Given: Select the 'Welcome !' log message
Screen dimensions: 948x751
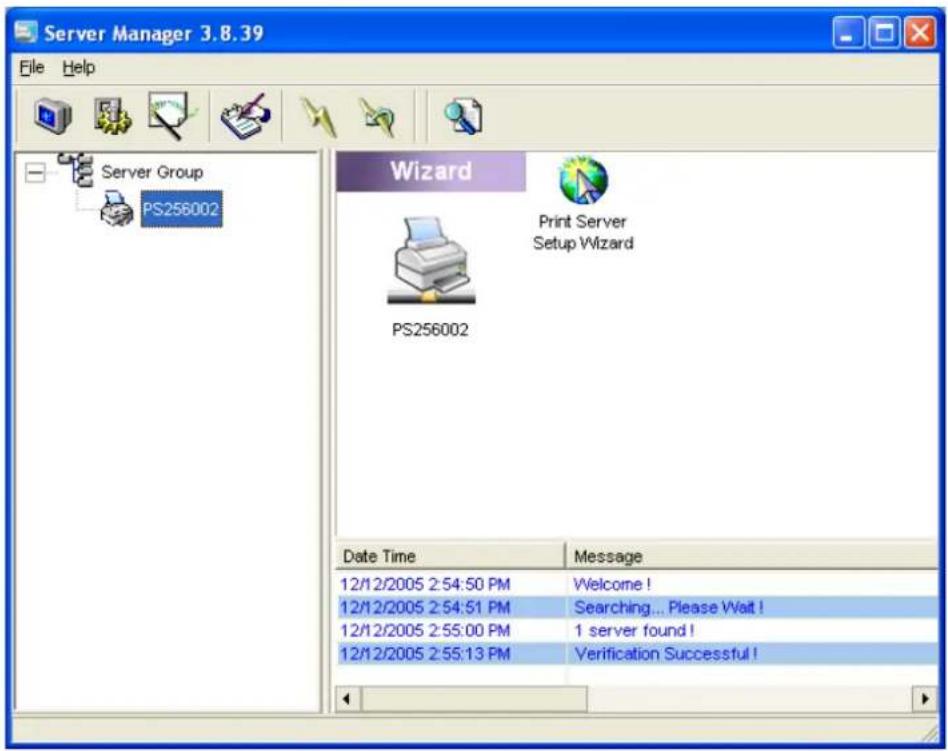Looking at the screenshot, I should point(612,584).
